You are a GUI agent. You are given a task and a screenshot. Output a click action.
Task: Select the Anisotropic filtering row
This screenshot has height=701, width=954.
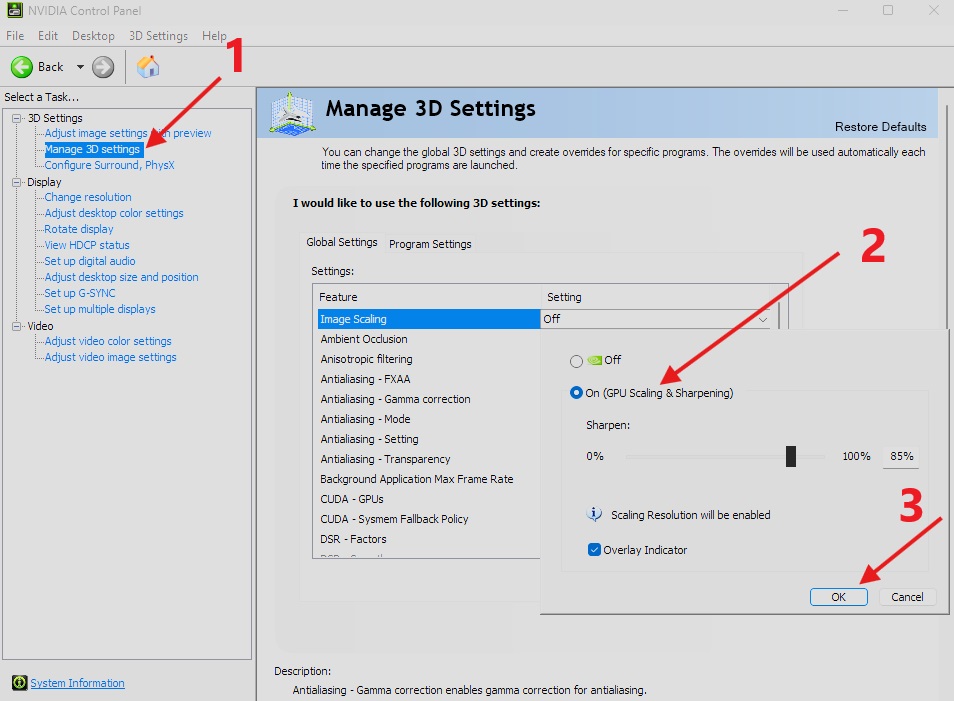click(428, 359)
